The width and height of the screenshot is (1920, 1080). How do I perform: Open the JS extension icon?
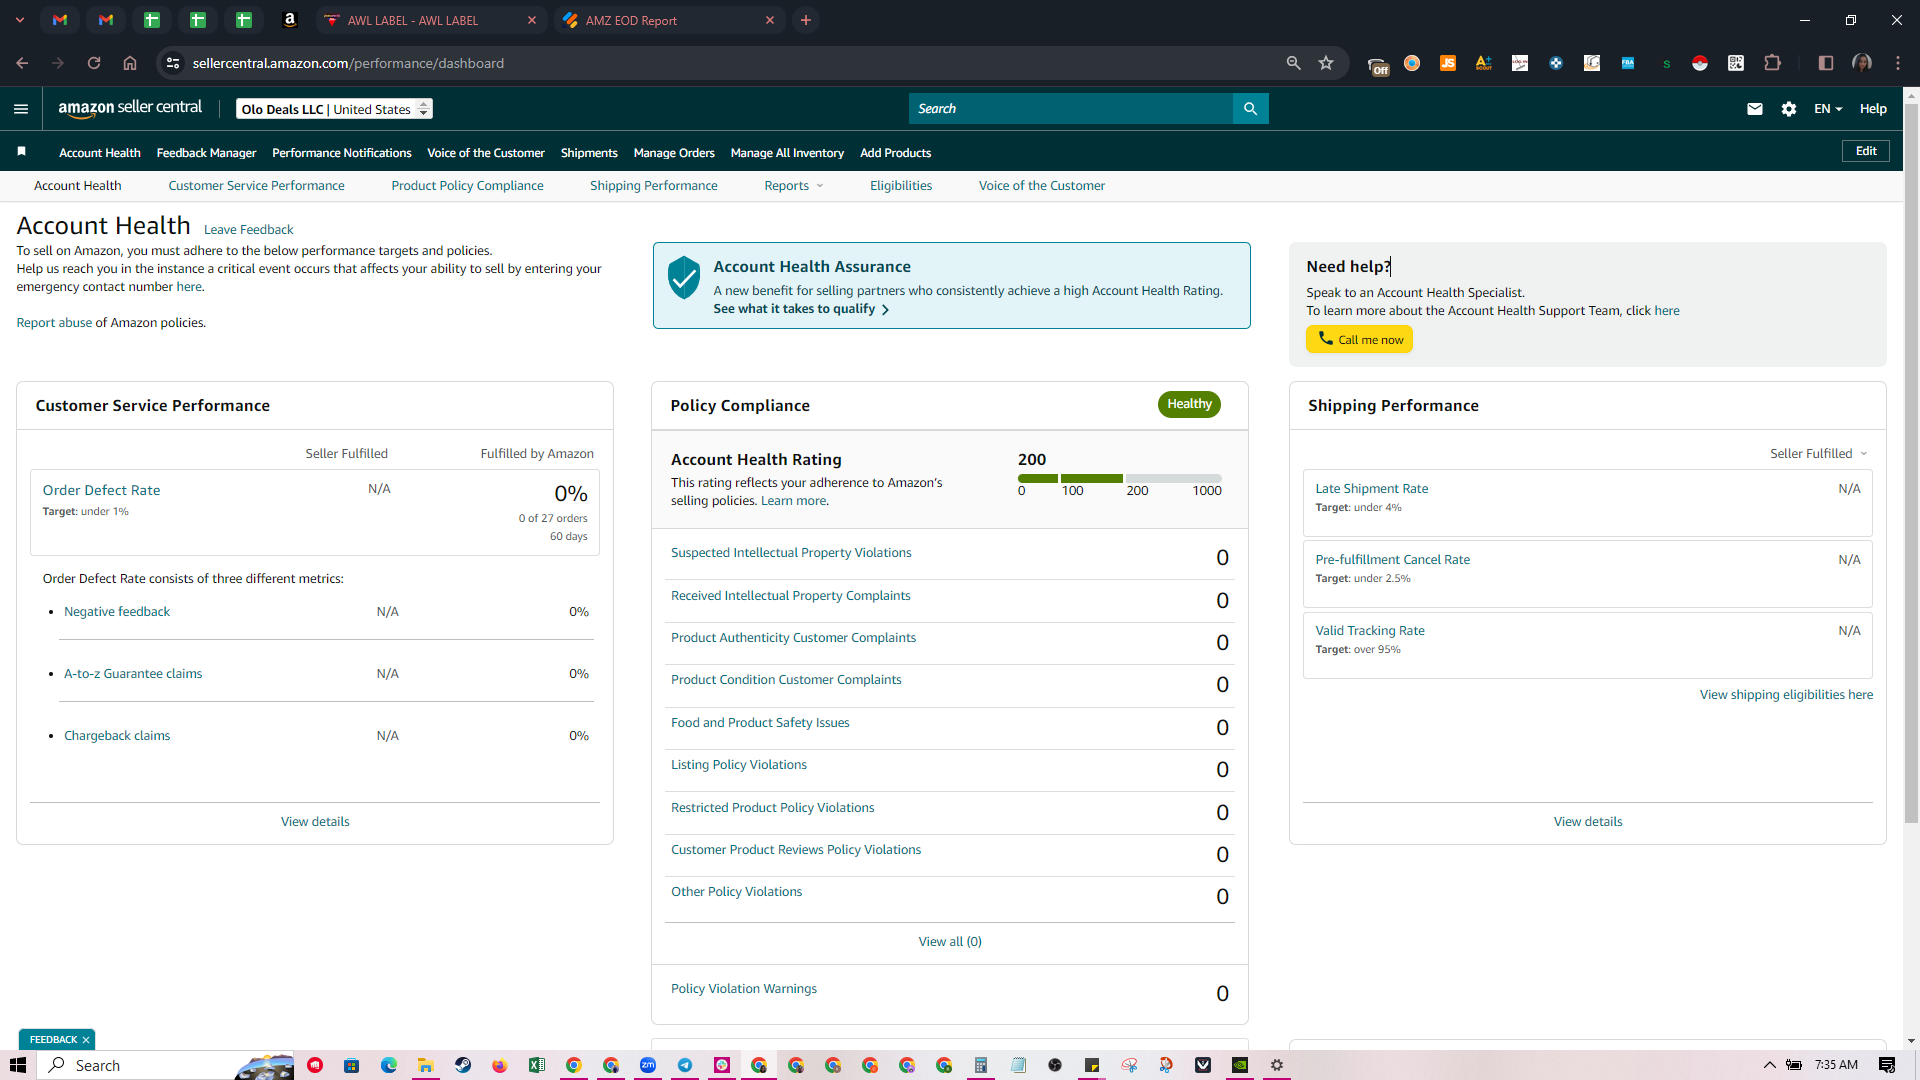(x=1447, y=63)
